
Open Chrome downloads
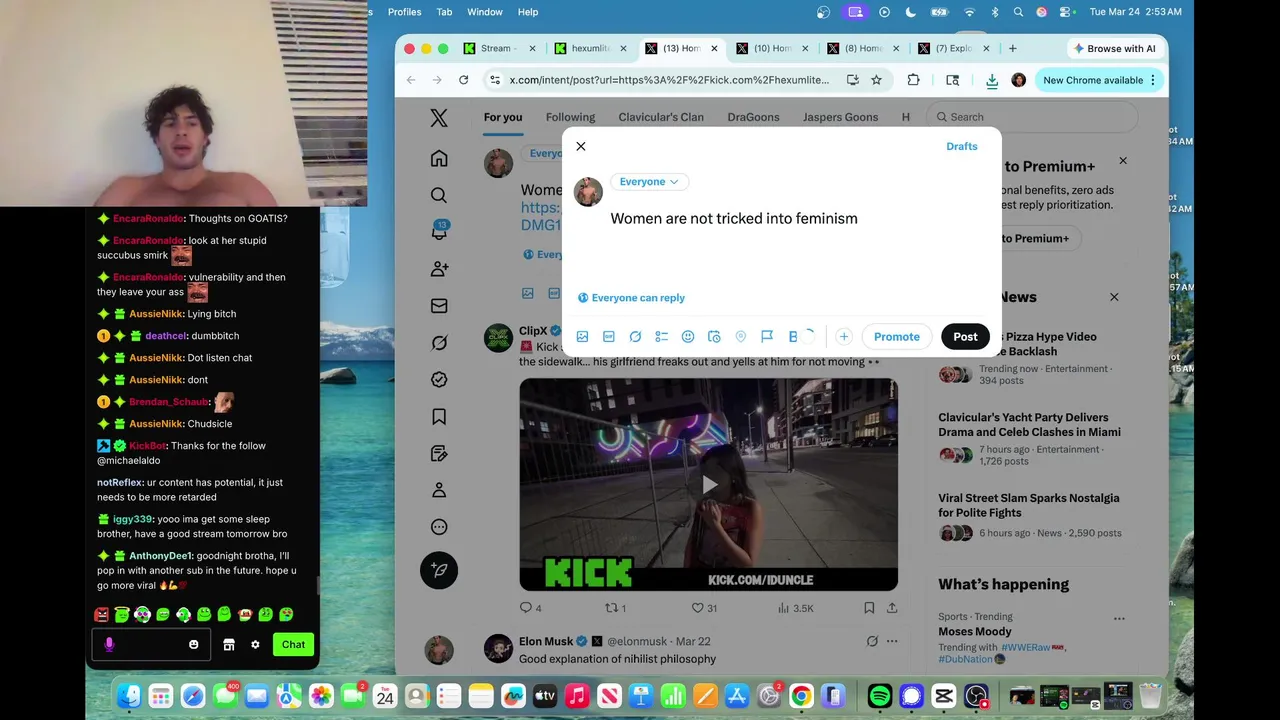pyautogui.click(x=992, y=80)
